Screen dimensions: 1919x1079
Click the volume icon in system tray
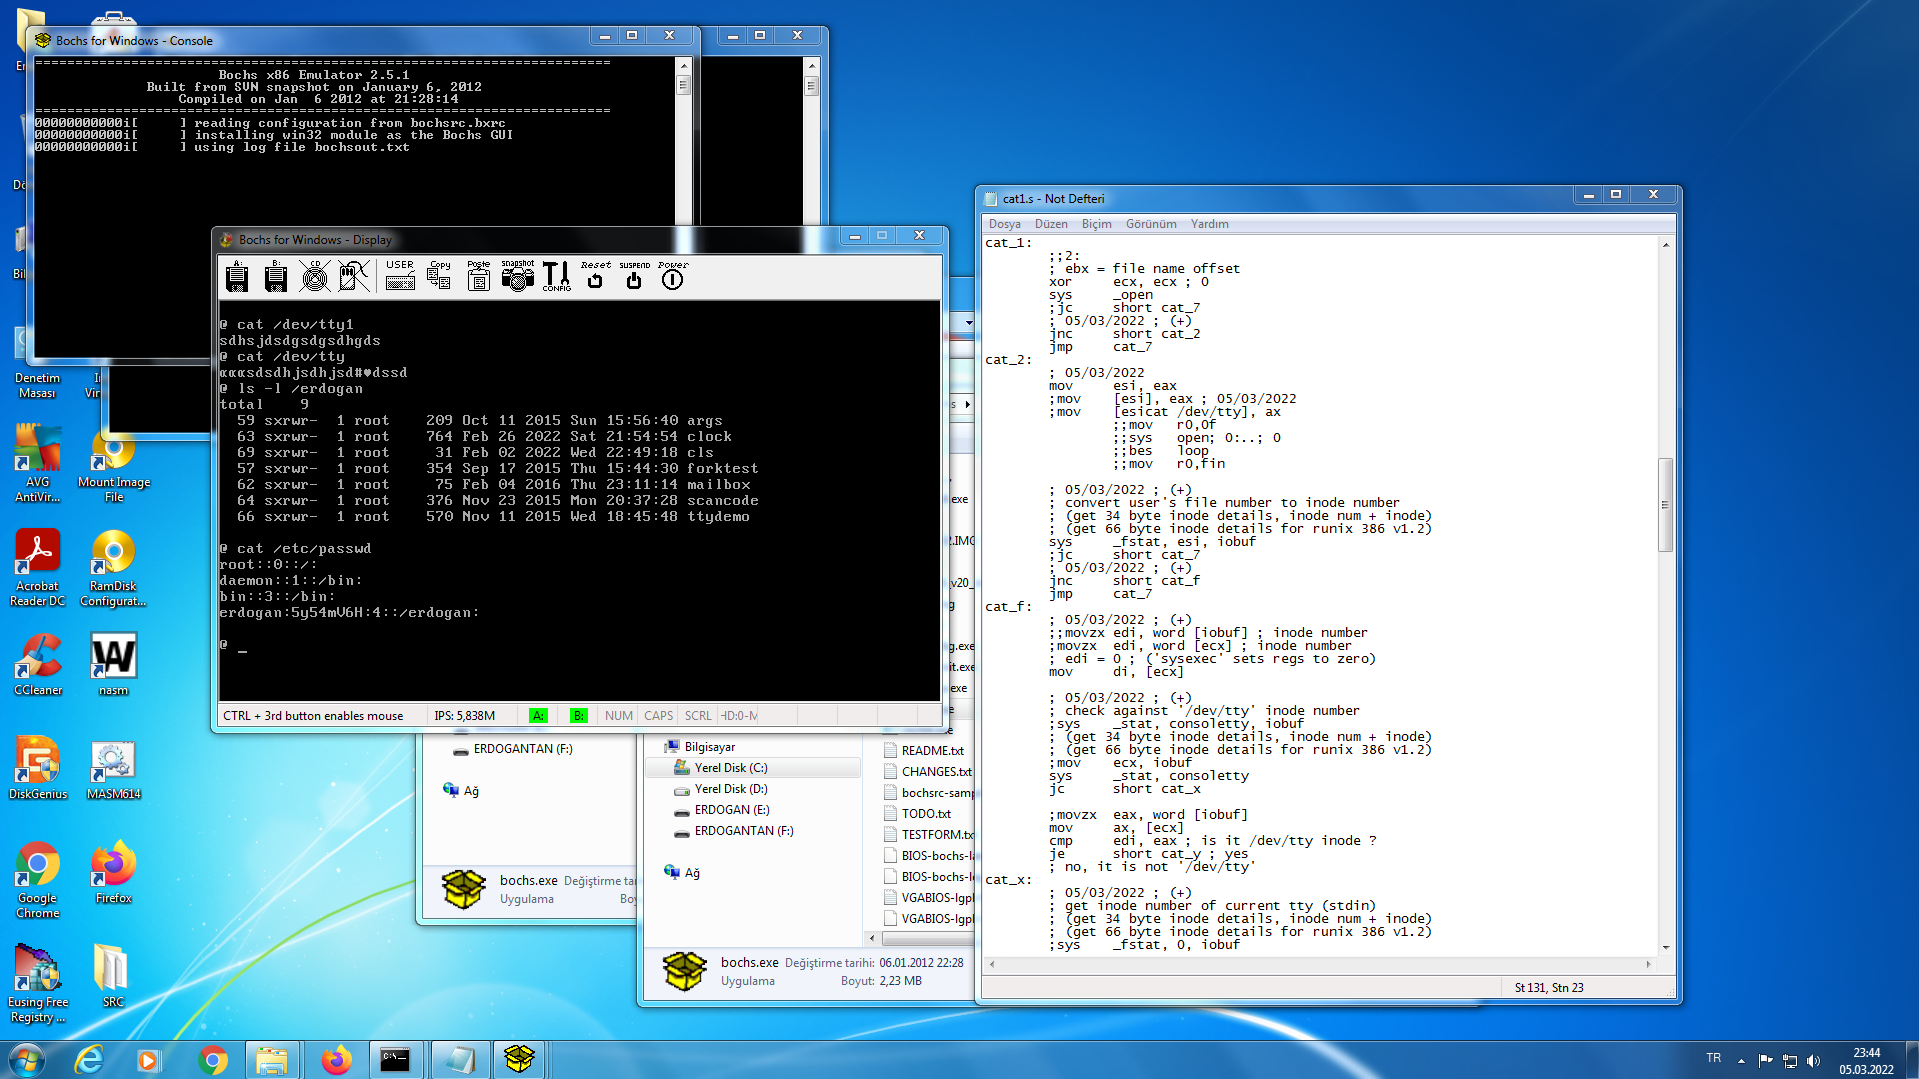point(1814,1060)
